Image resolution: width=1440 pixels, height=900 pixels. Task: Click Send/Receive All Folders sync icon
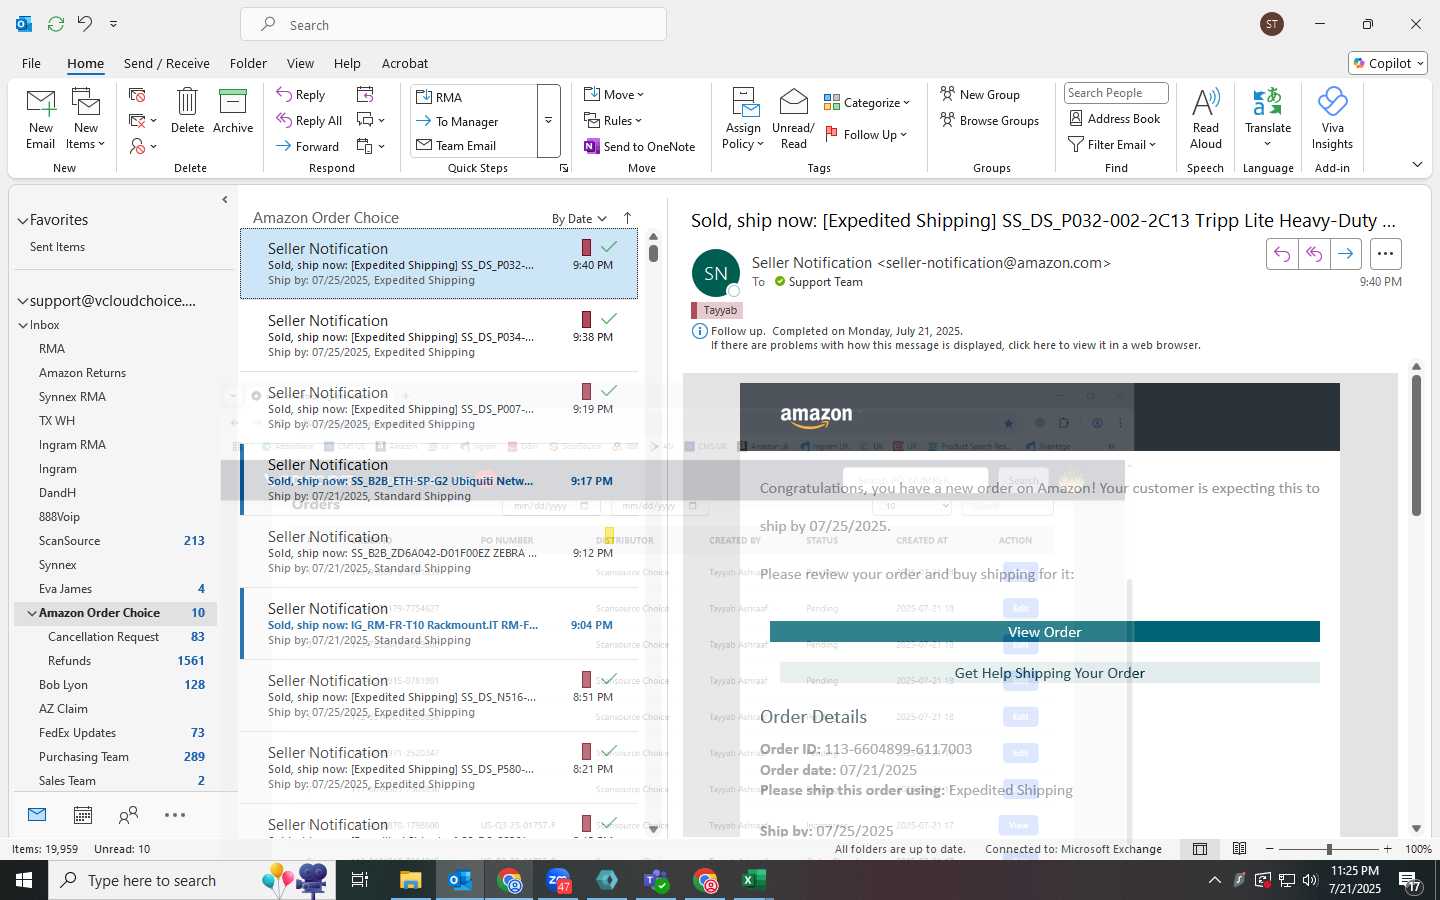click(x=56, y=24)
